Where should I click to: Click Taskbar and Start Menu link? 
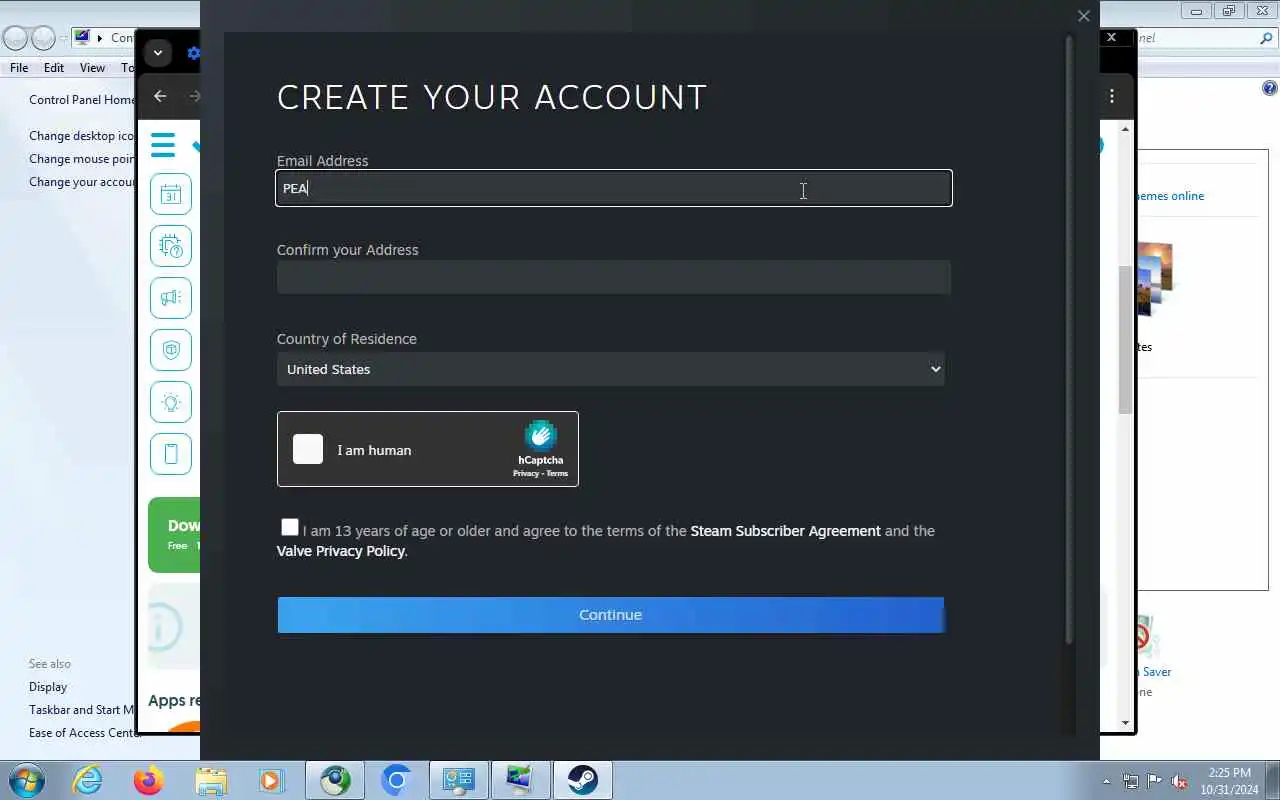pos(81,710)
